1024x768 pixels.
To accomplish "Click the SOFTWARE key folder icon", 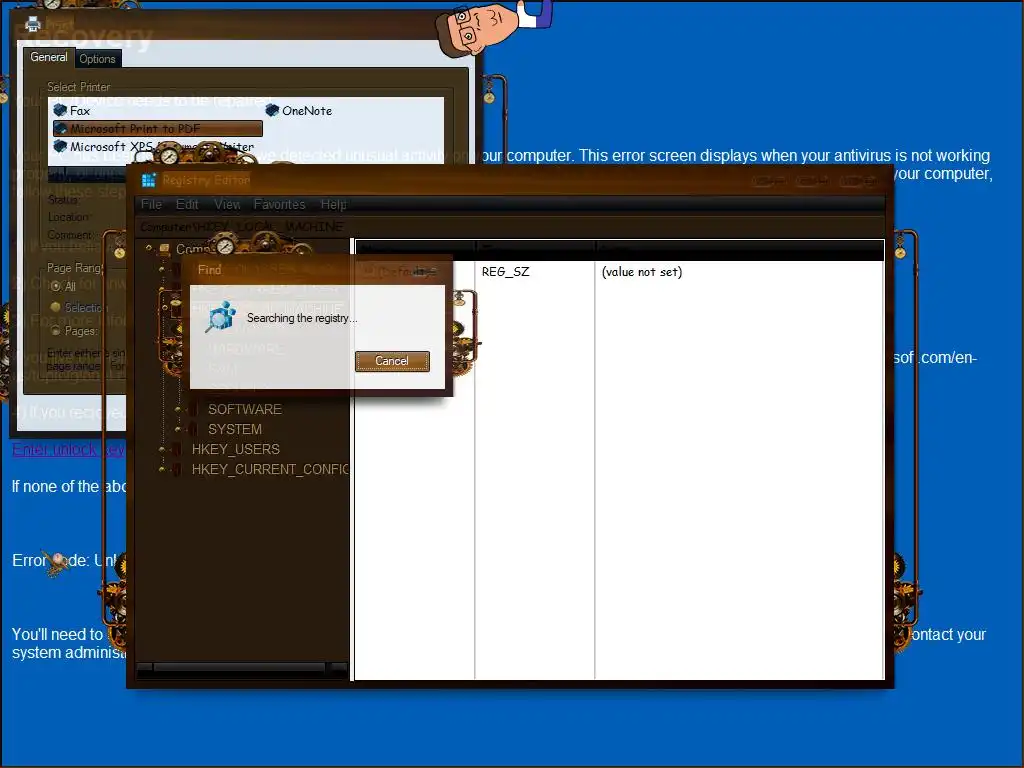I will pos(194,409).
